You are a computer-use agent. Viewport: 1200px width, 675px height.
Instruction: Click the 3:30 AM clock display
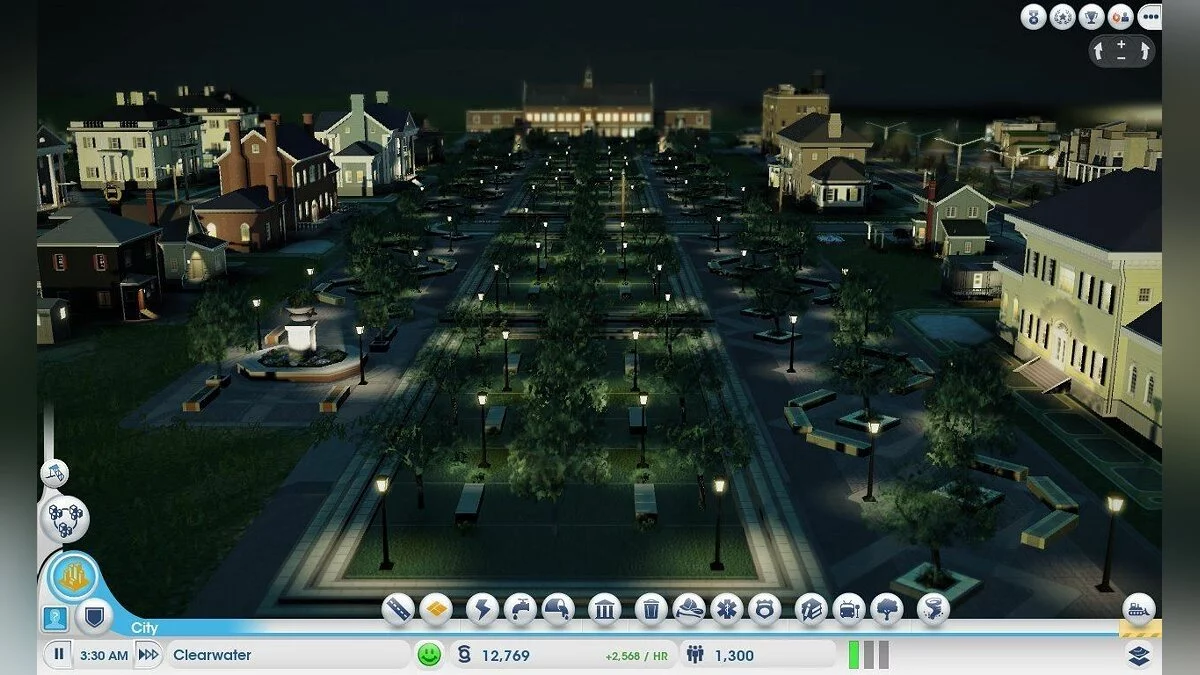[x=104, y=656]
